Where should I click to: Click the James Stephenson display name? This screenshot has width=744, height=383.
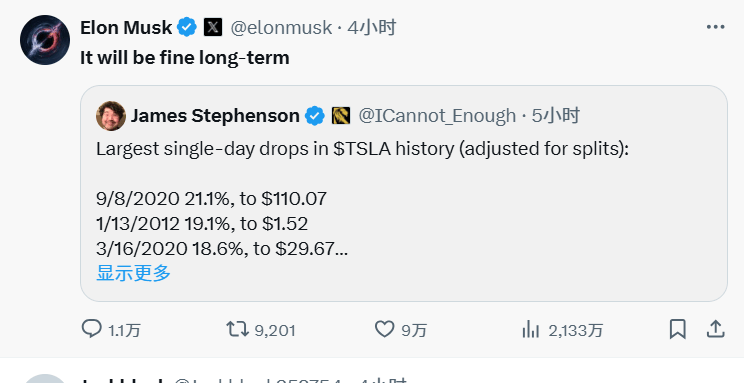[x=215, y=116]
